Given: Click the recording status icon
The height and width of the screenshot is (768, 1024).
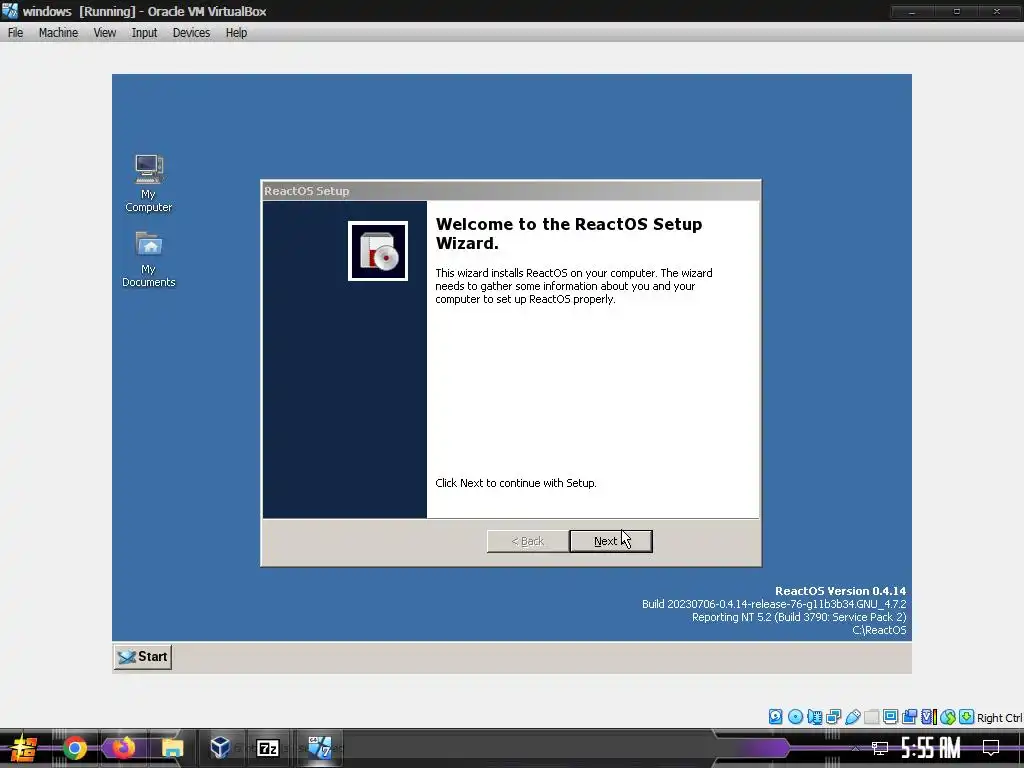Looking at the screenshot, I should (x=909, y=716).
